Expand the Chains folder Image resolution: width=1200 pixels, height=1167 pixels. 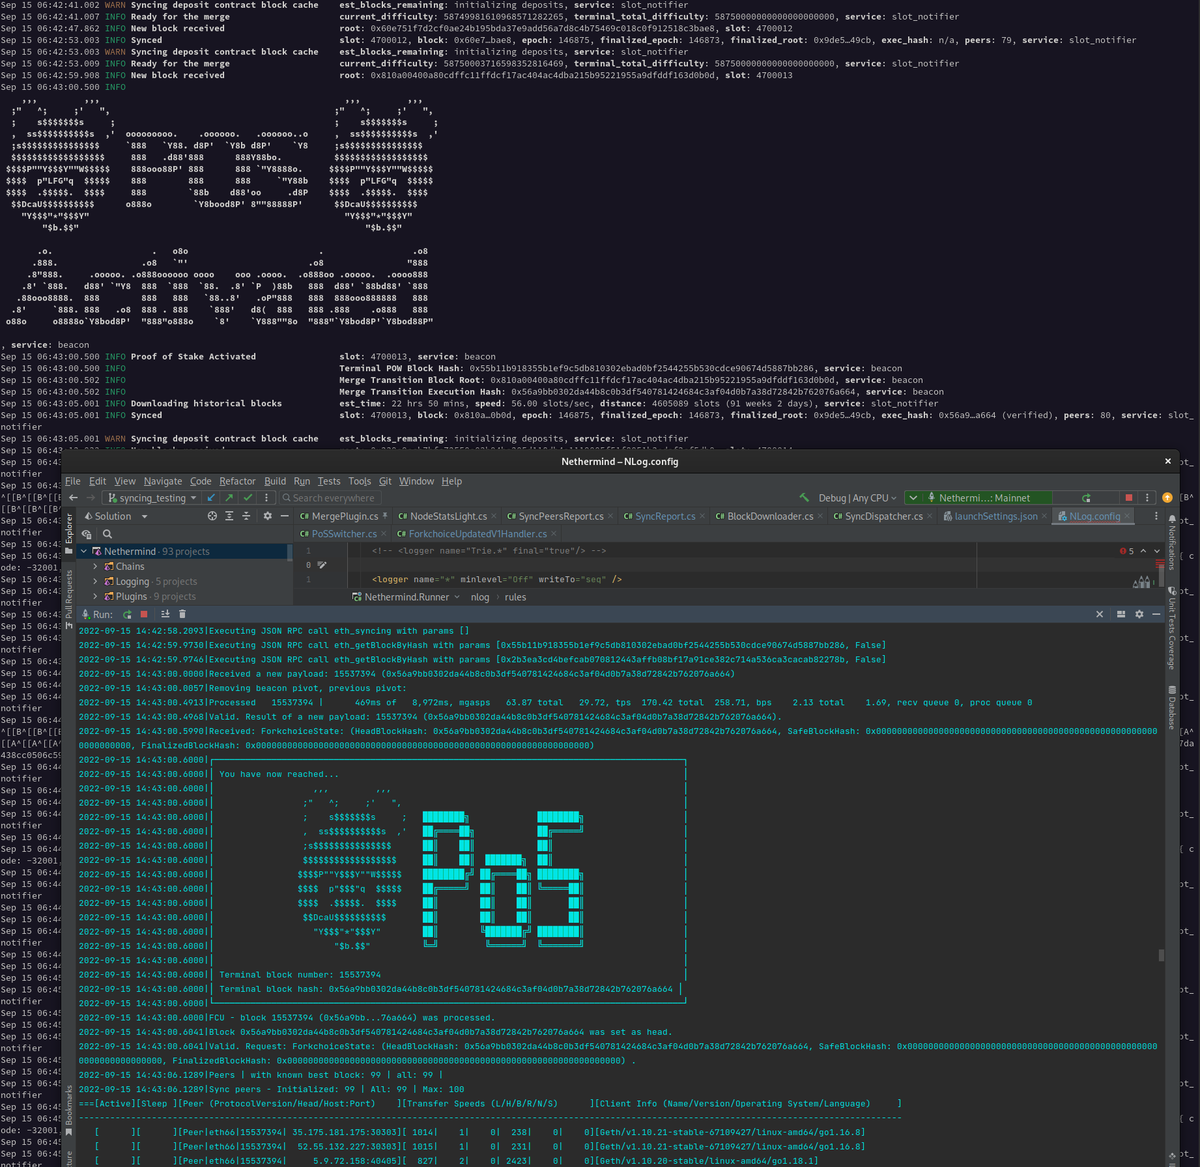(x=96, y=567)
